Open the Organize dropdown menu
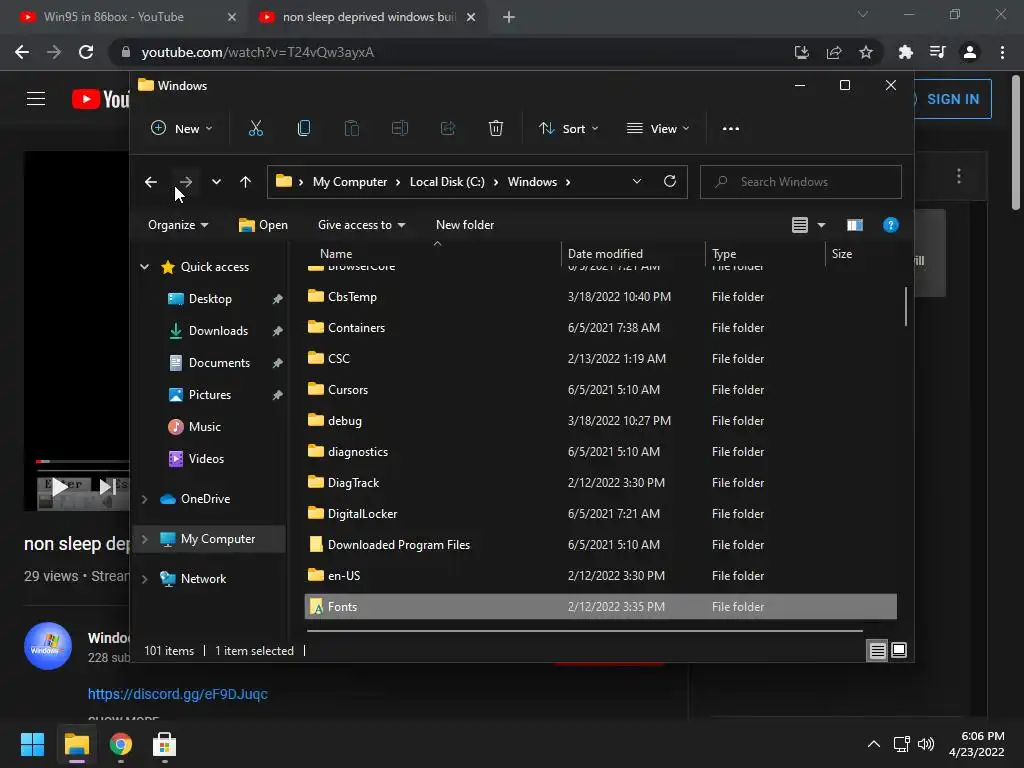Viewport: 1024px width, 768px height. point(178,225)
